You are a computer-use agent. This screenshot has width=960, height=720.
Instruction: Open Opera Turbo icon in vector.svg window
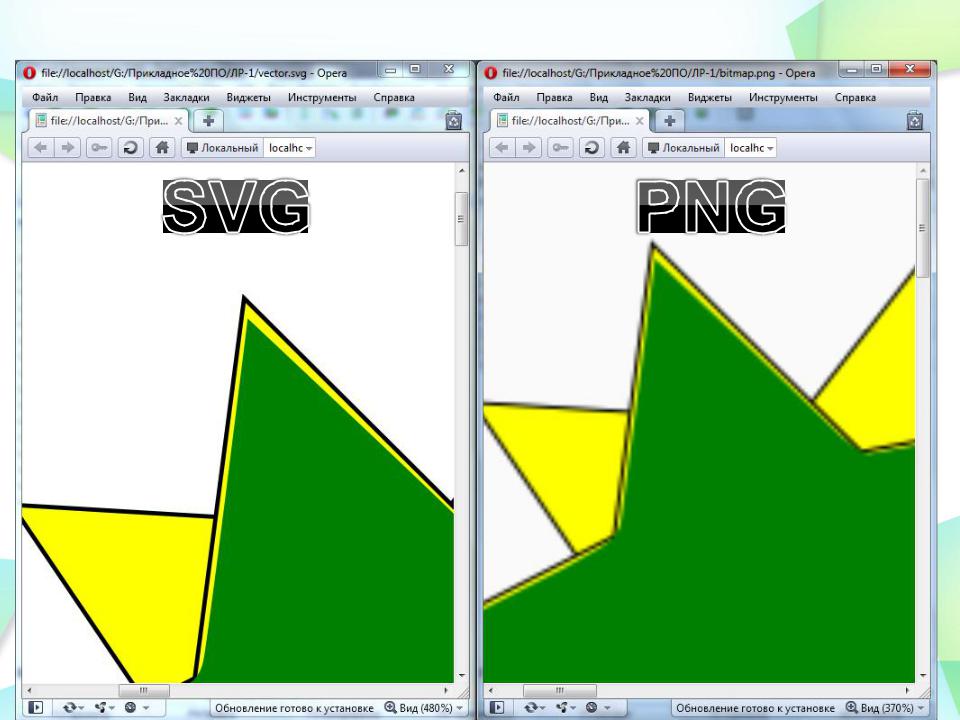130,708
